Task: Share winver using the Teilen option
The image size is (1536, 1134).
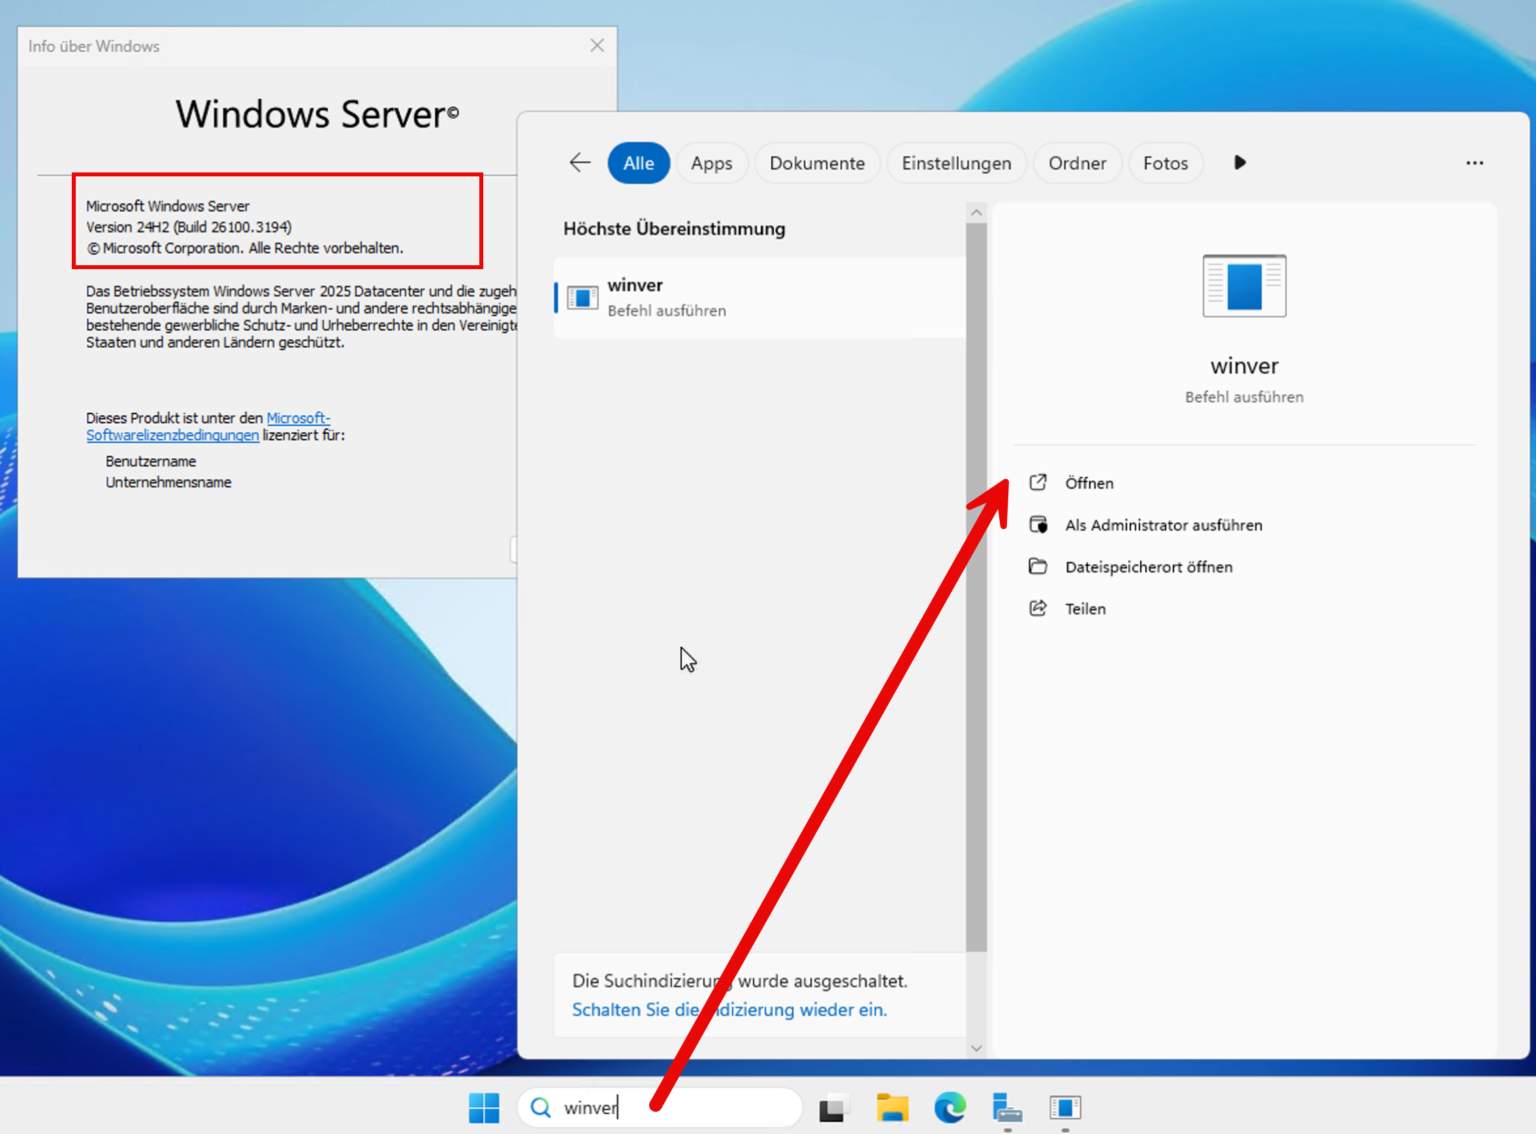Action: (x=1085, y=609)
